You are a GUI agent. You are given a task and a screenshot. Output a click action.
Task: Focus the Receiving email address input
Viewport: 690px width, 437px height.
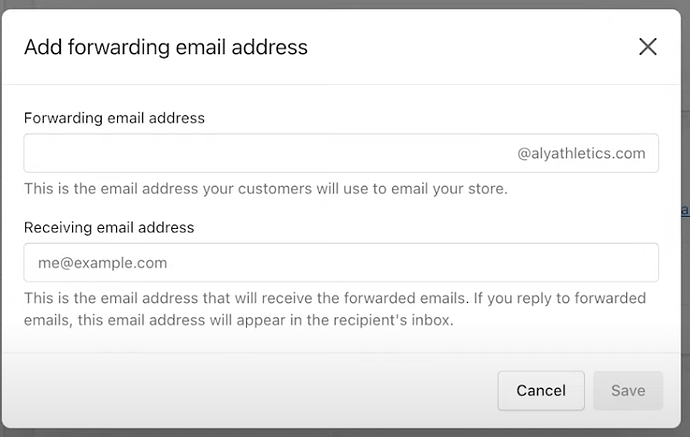(x=340, y=263)
